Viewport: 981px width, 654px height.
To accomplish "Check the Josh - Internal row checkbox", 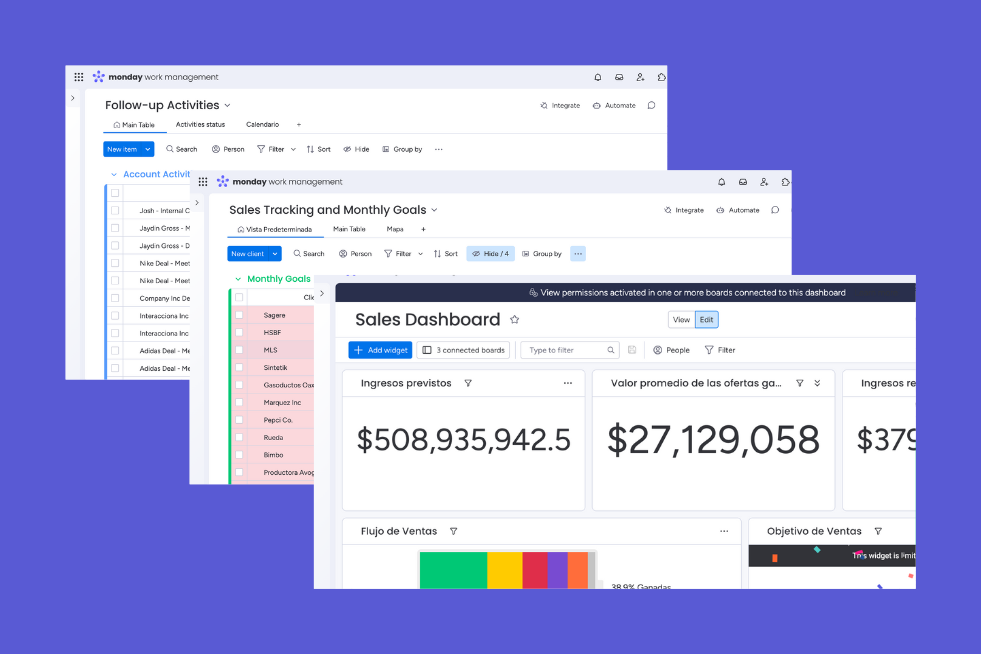I will coord(115,210).
